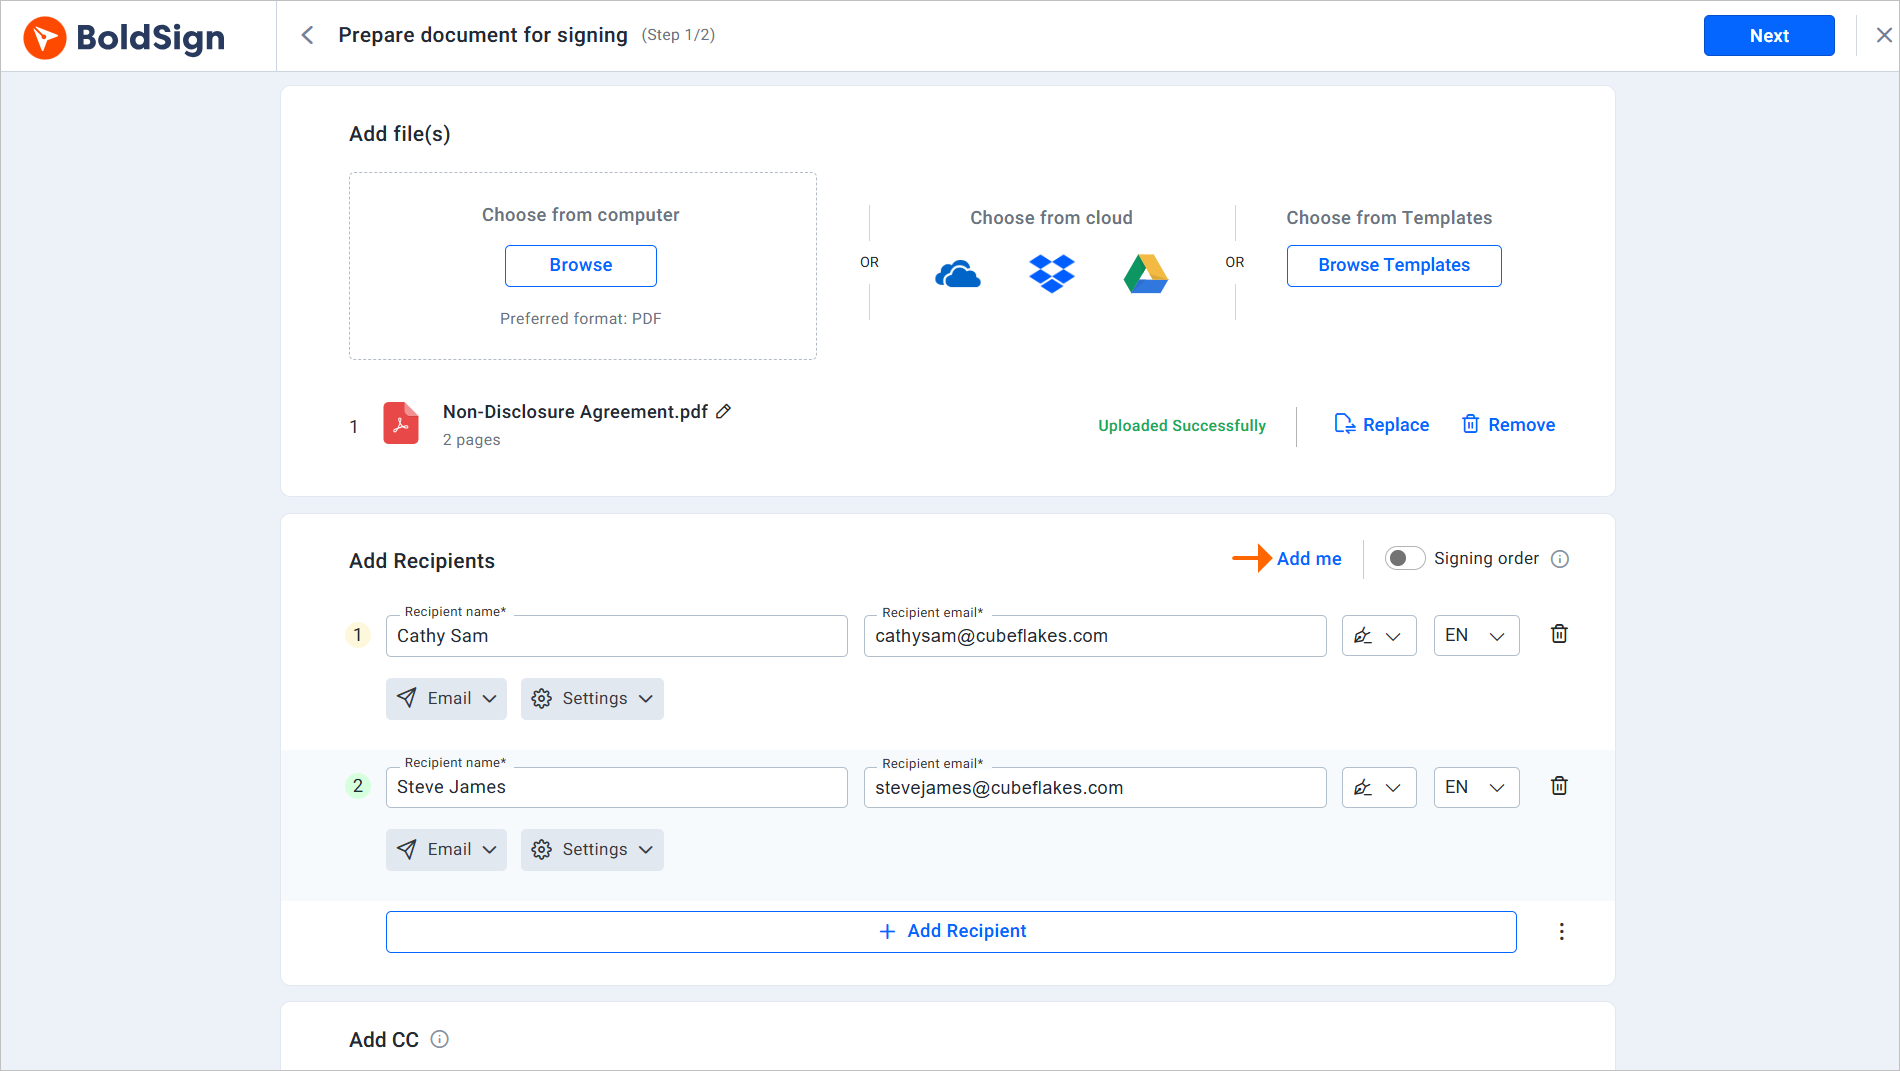Click the '(Step 1/2)' indicator
Image resolution: width=1900 pixels, height=1071 pixels.
(x=678, y=35)
